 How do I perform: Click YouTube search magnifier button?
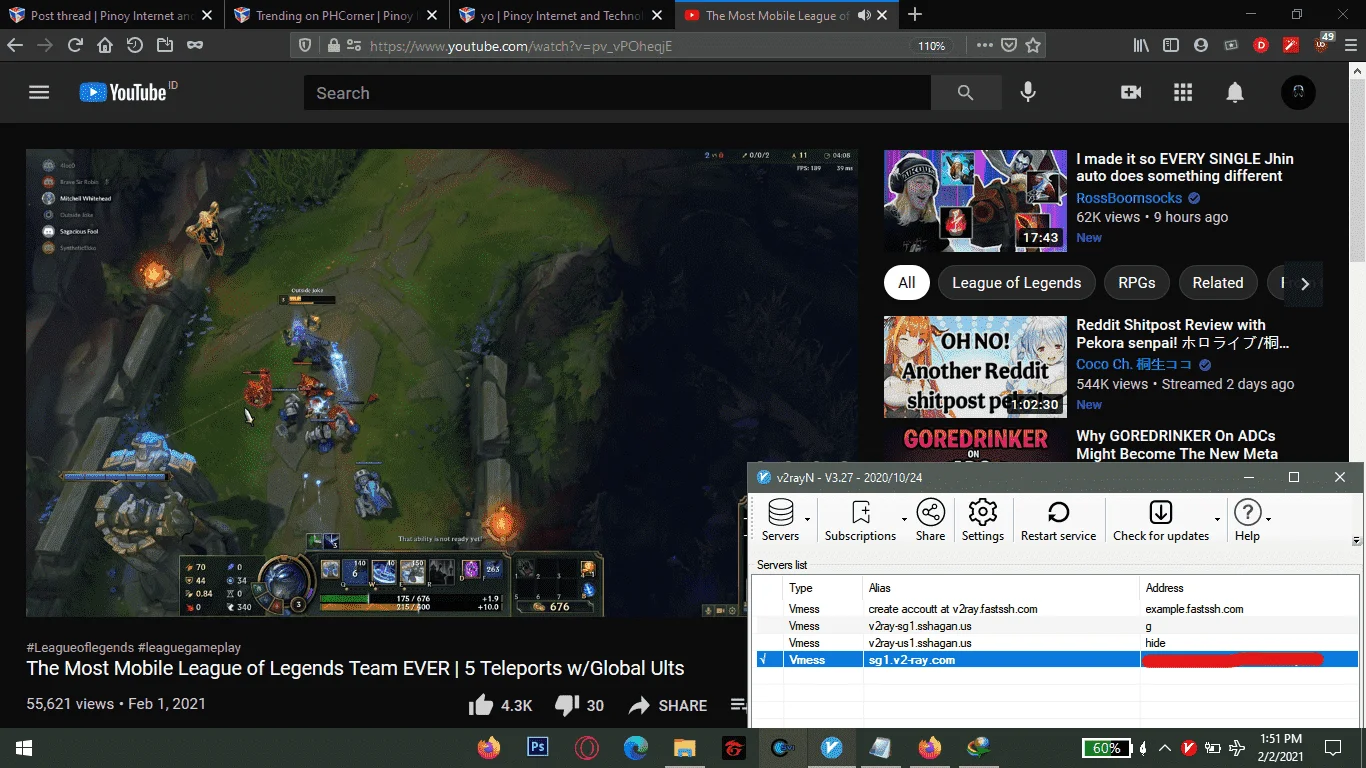pos(965,93)
